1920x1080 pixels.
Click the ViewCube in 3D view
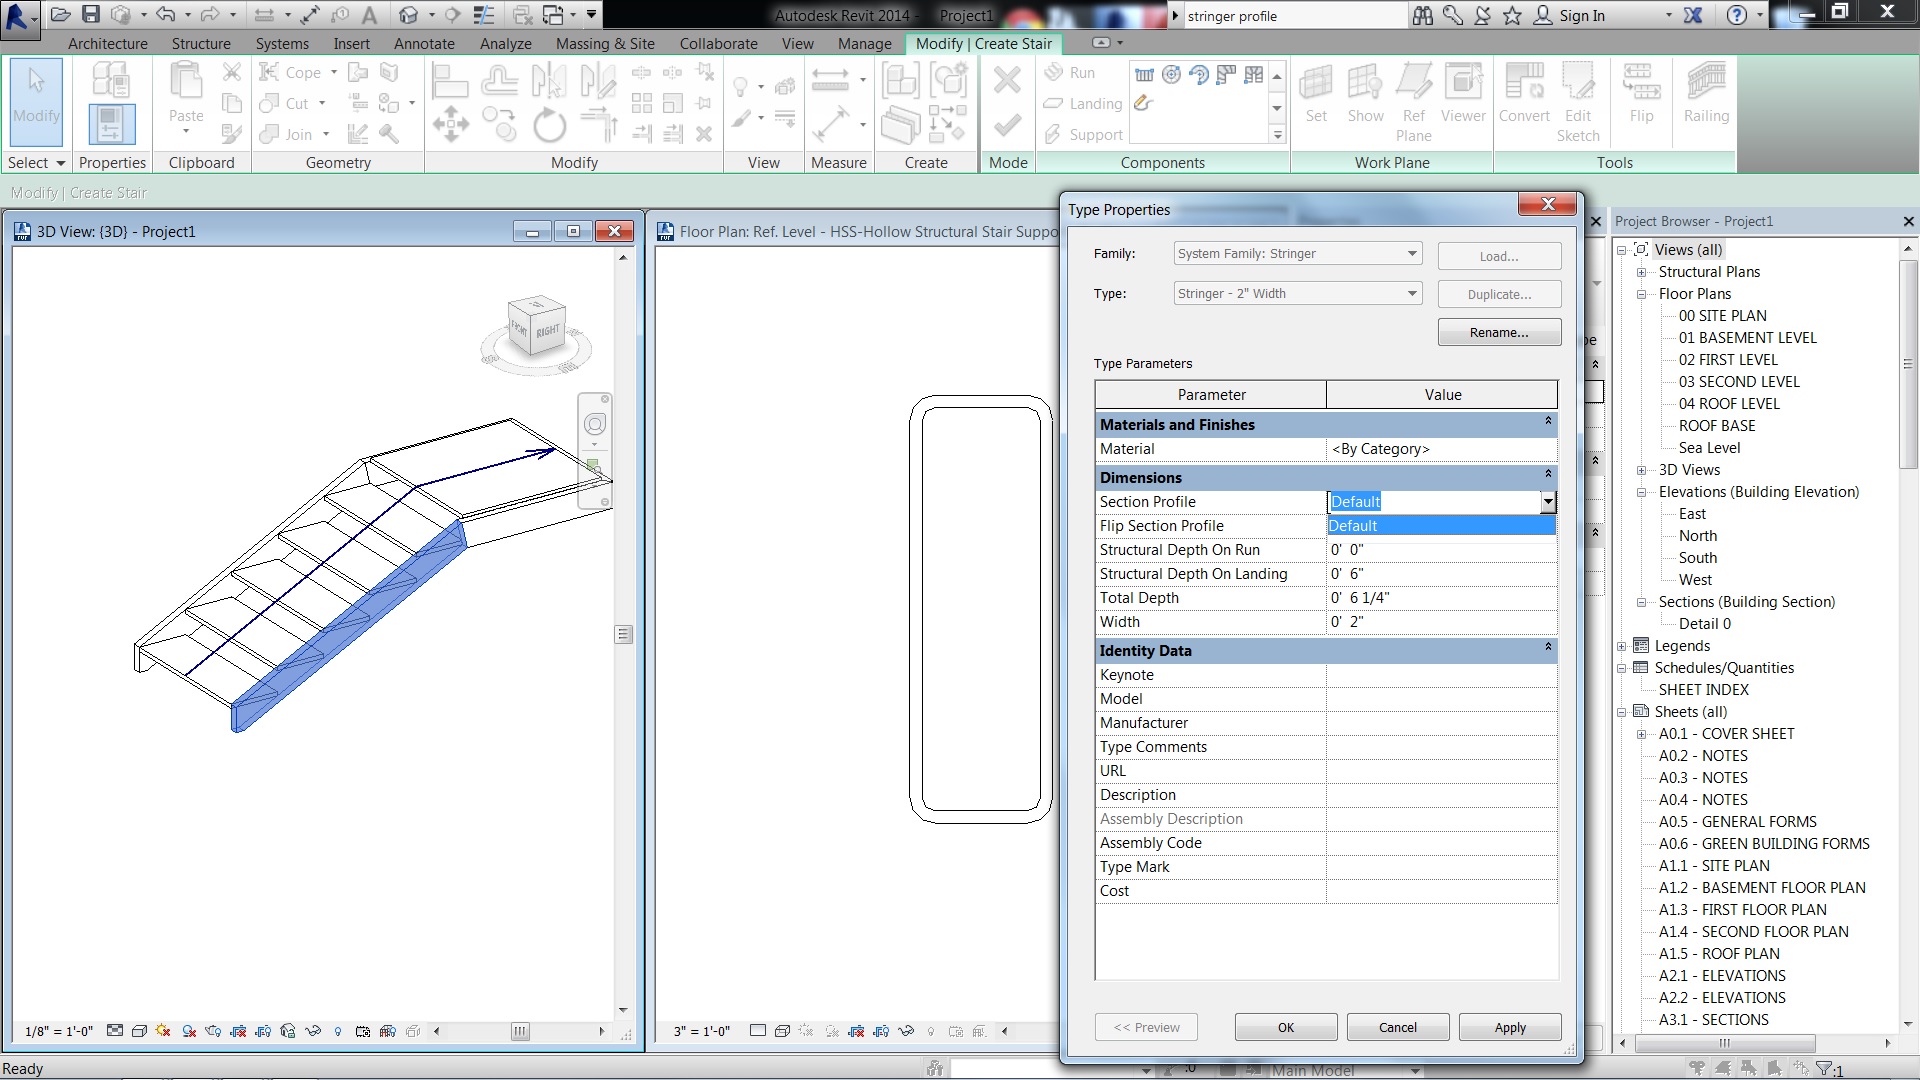click(537, 326)
